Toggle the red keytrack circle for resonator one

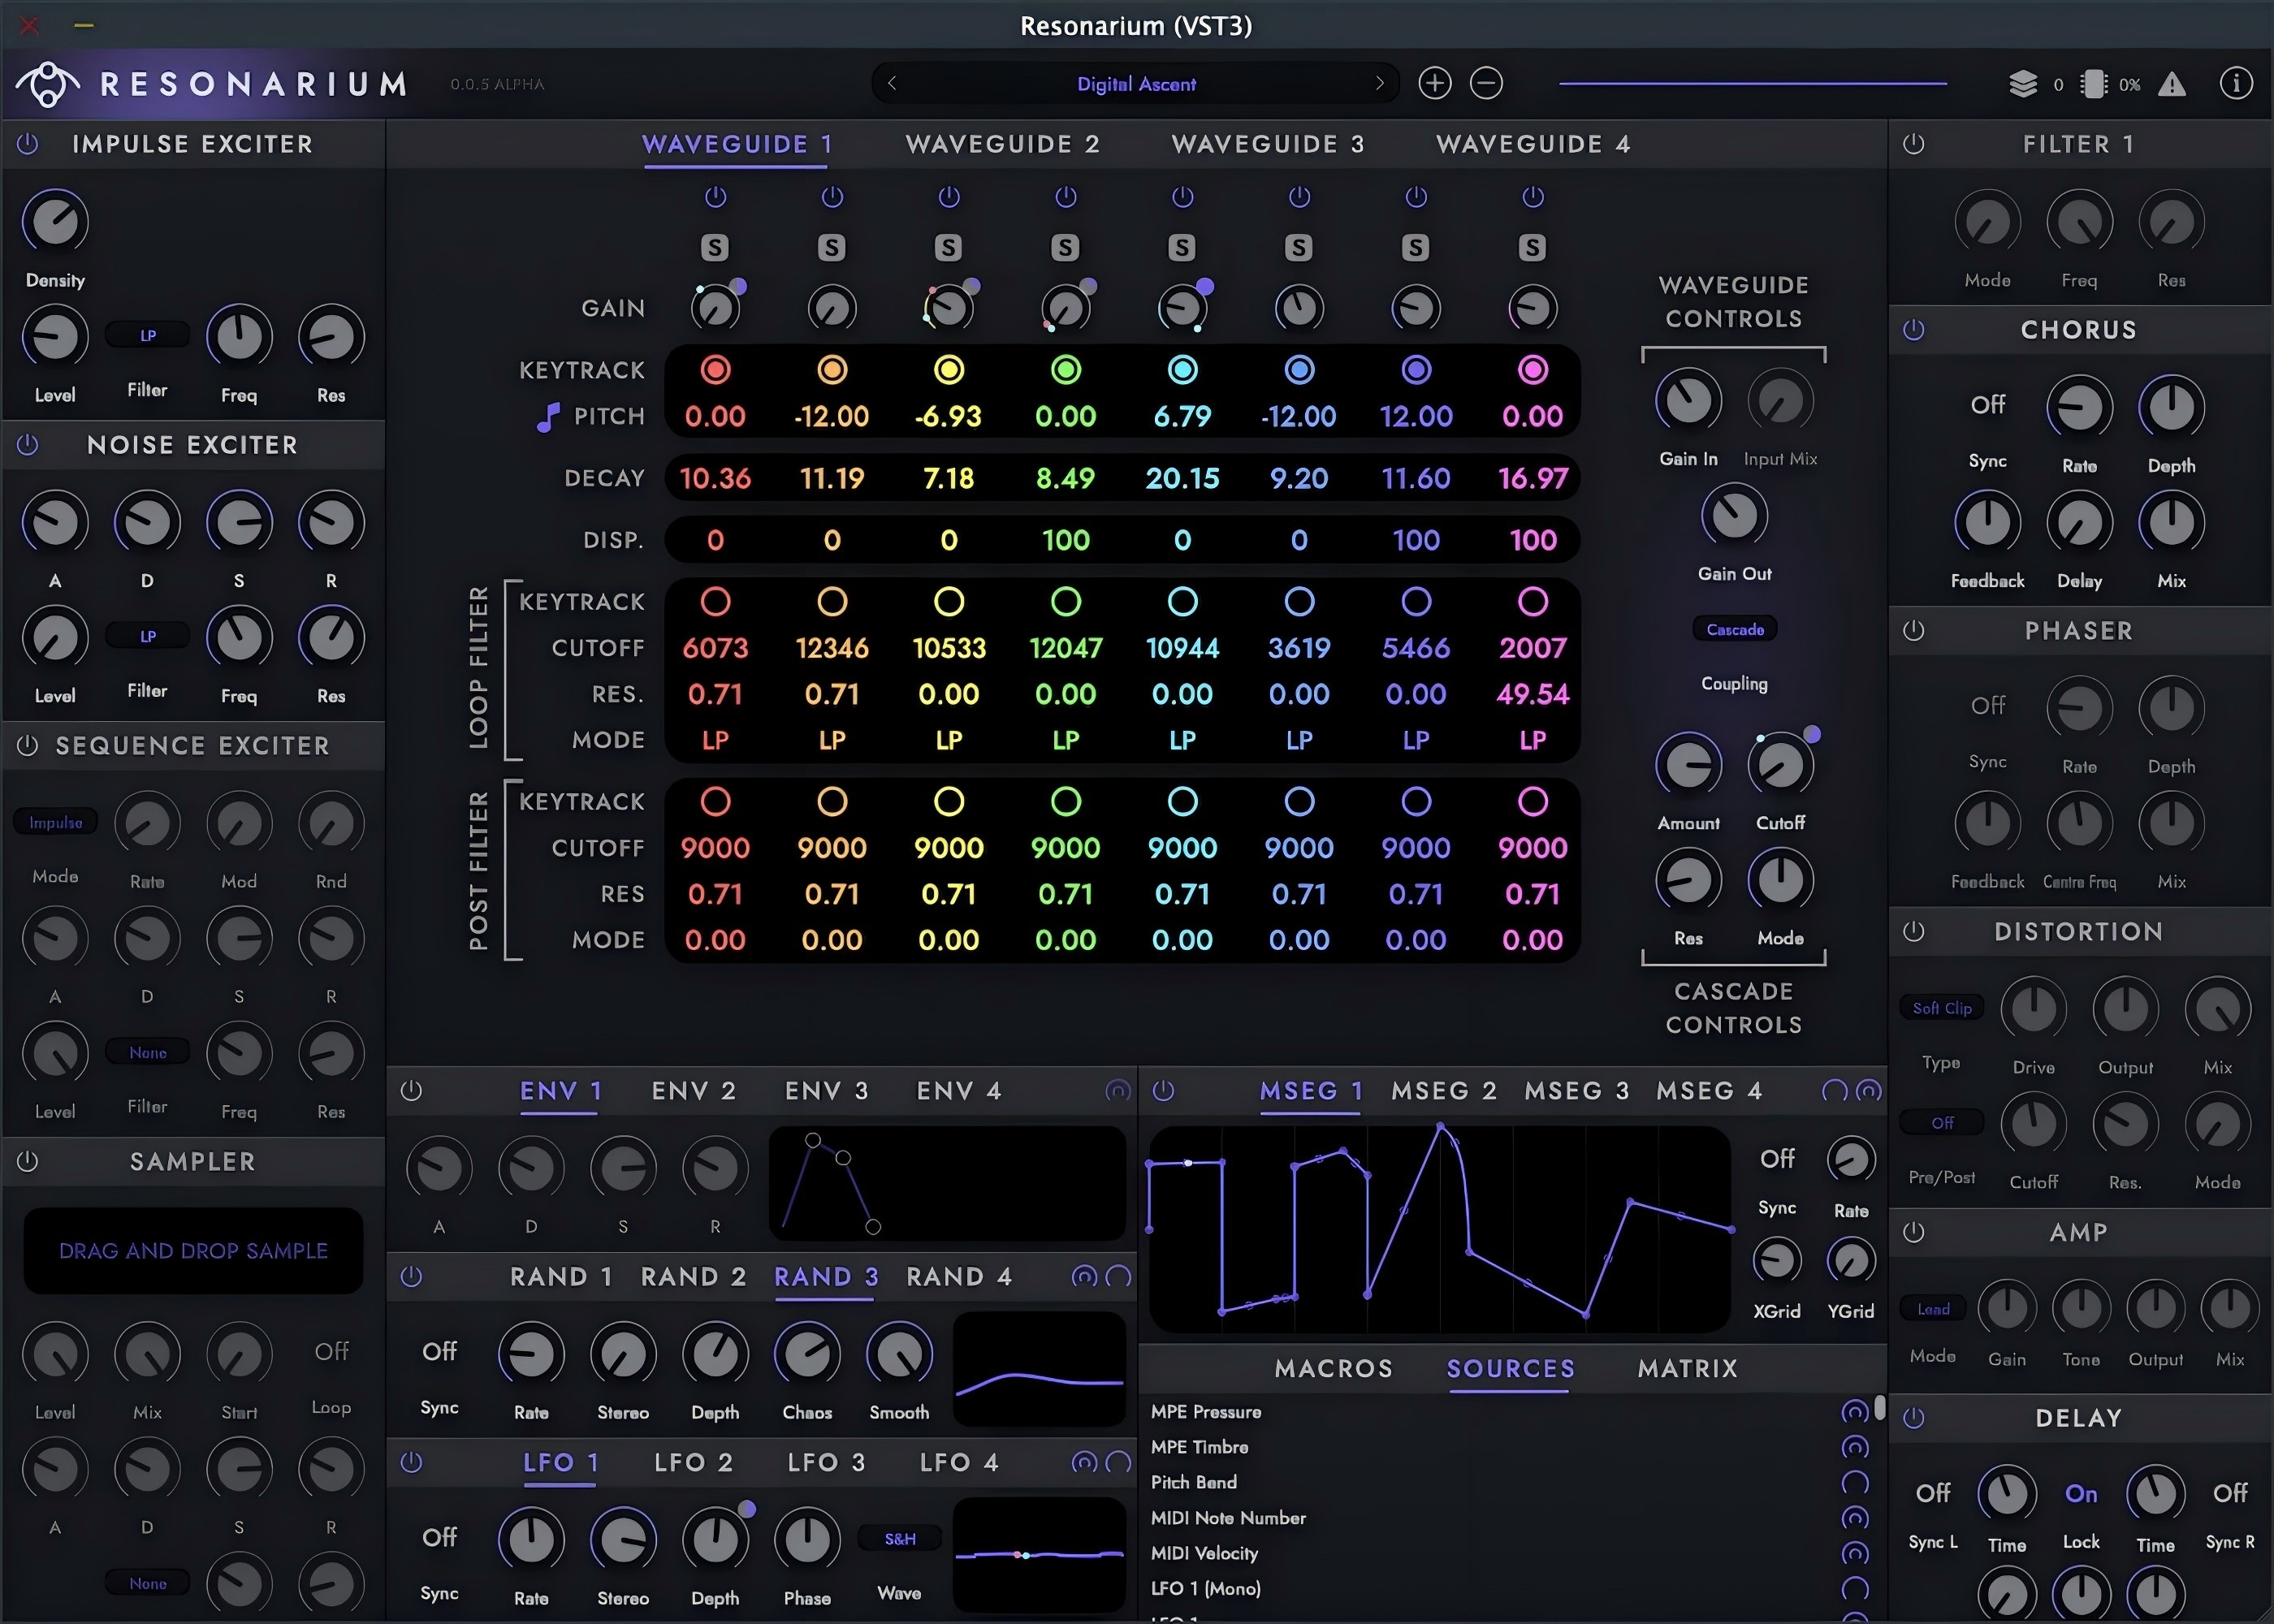715,370
